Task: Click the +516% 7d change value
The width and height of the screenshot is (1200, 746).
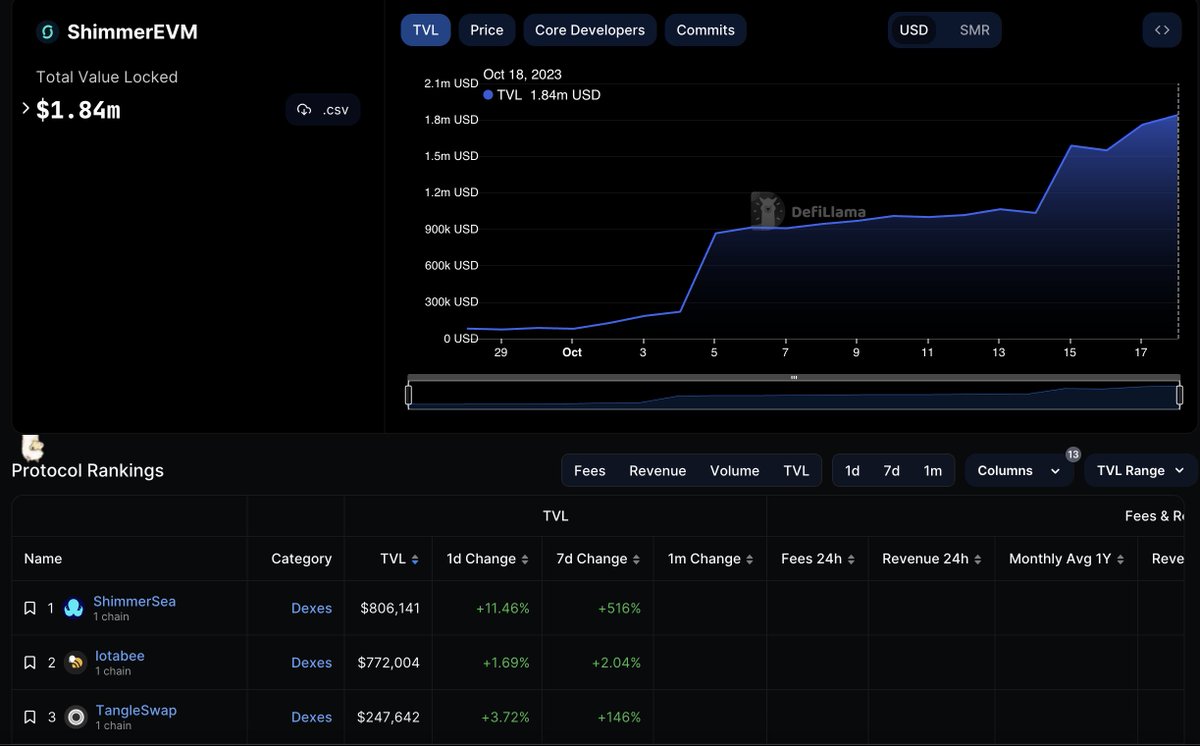Action: click(619, 608)
